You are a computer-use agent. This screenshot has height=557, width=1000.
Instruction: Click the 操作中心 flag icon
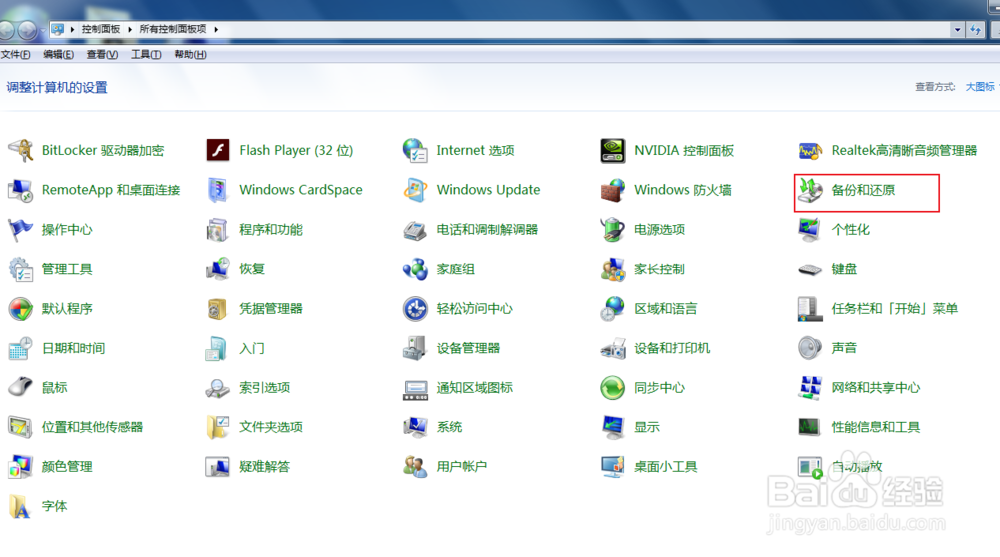coord(20,230)
